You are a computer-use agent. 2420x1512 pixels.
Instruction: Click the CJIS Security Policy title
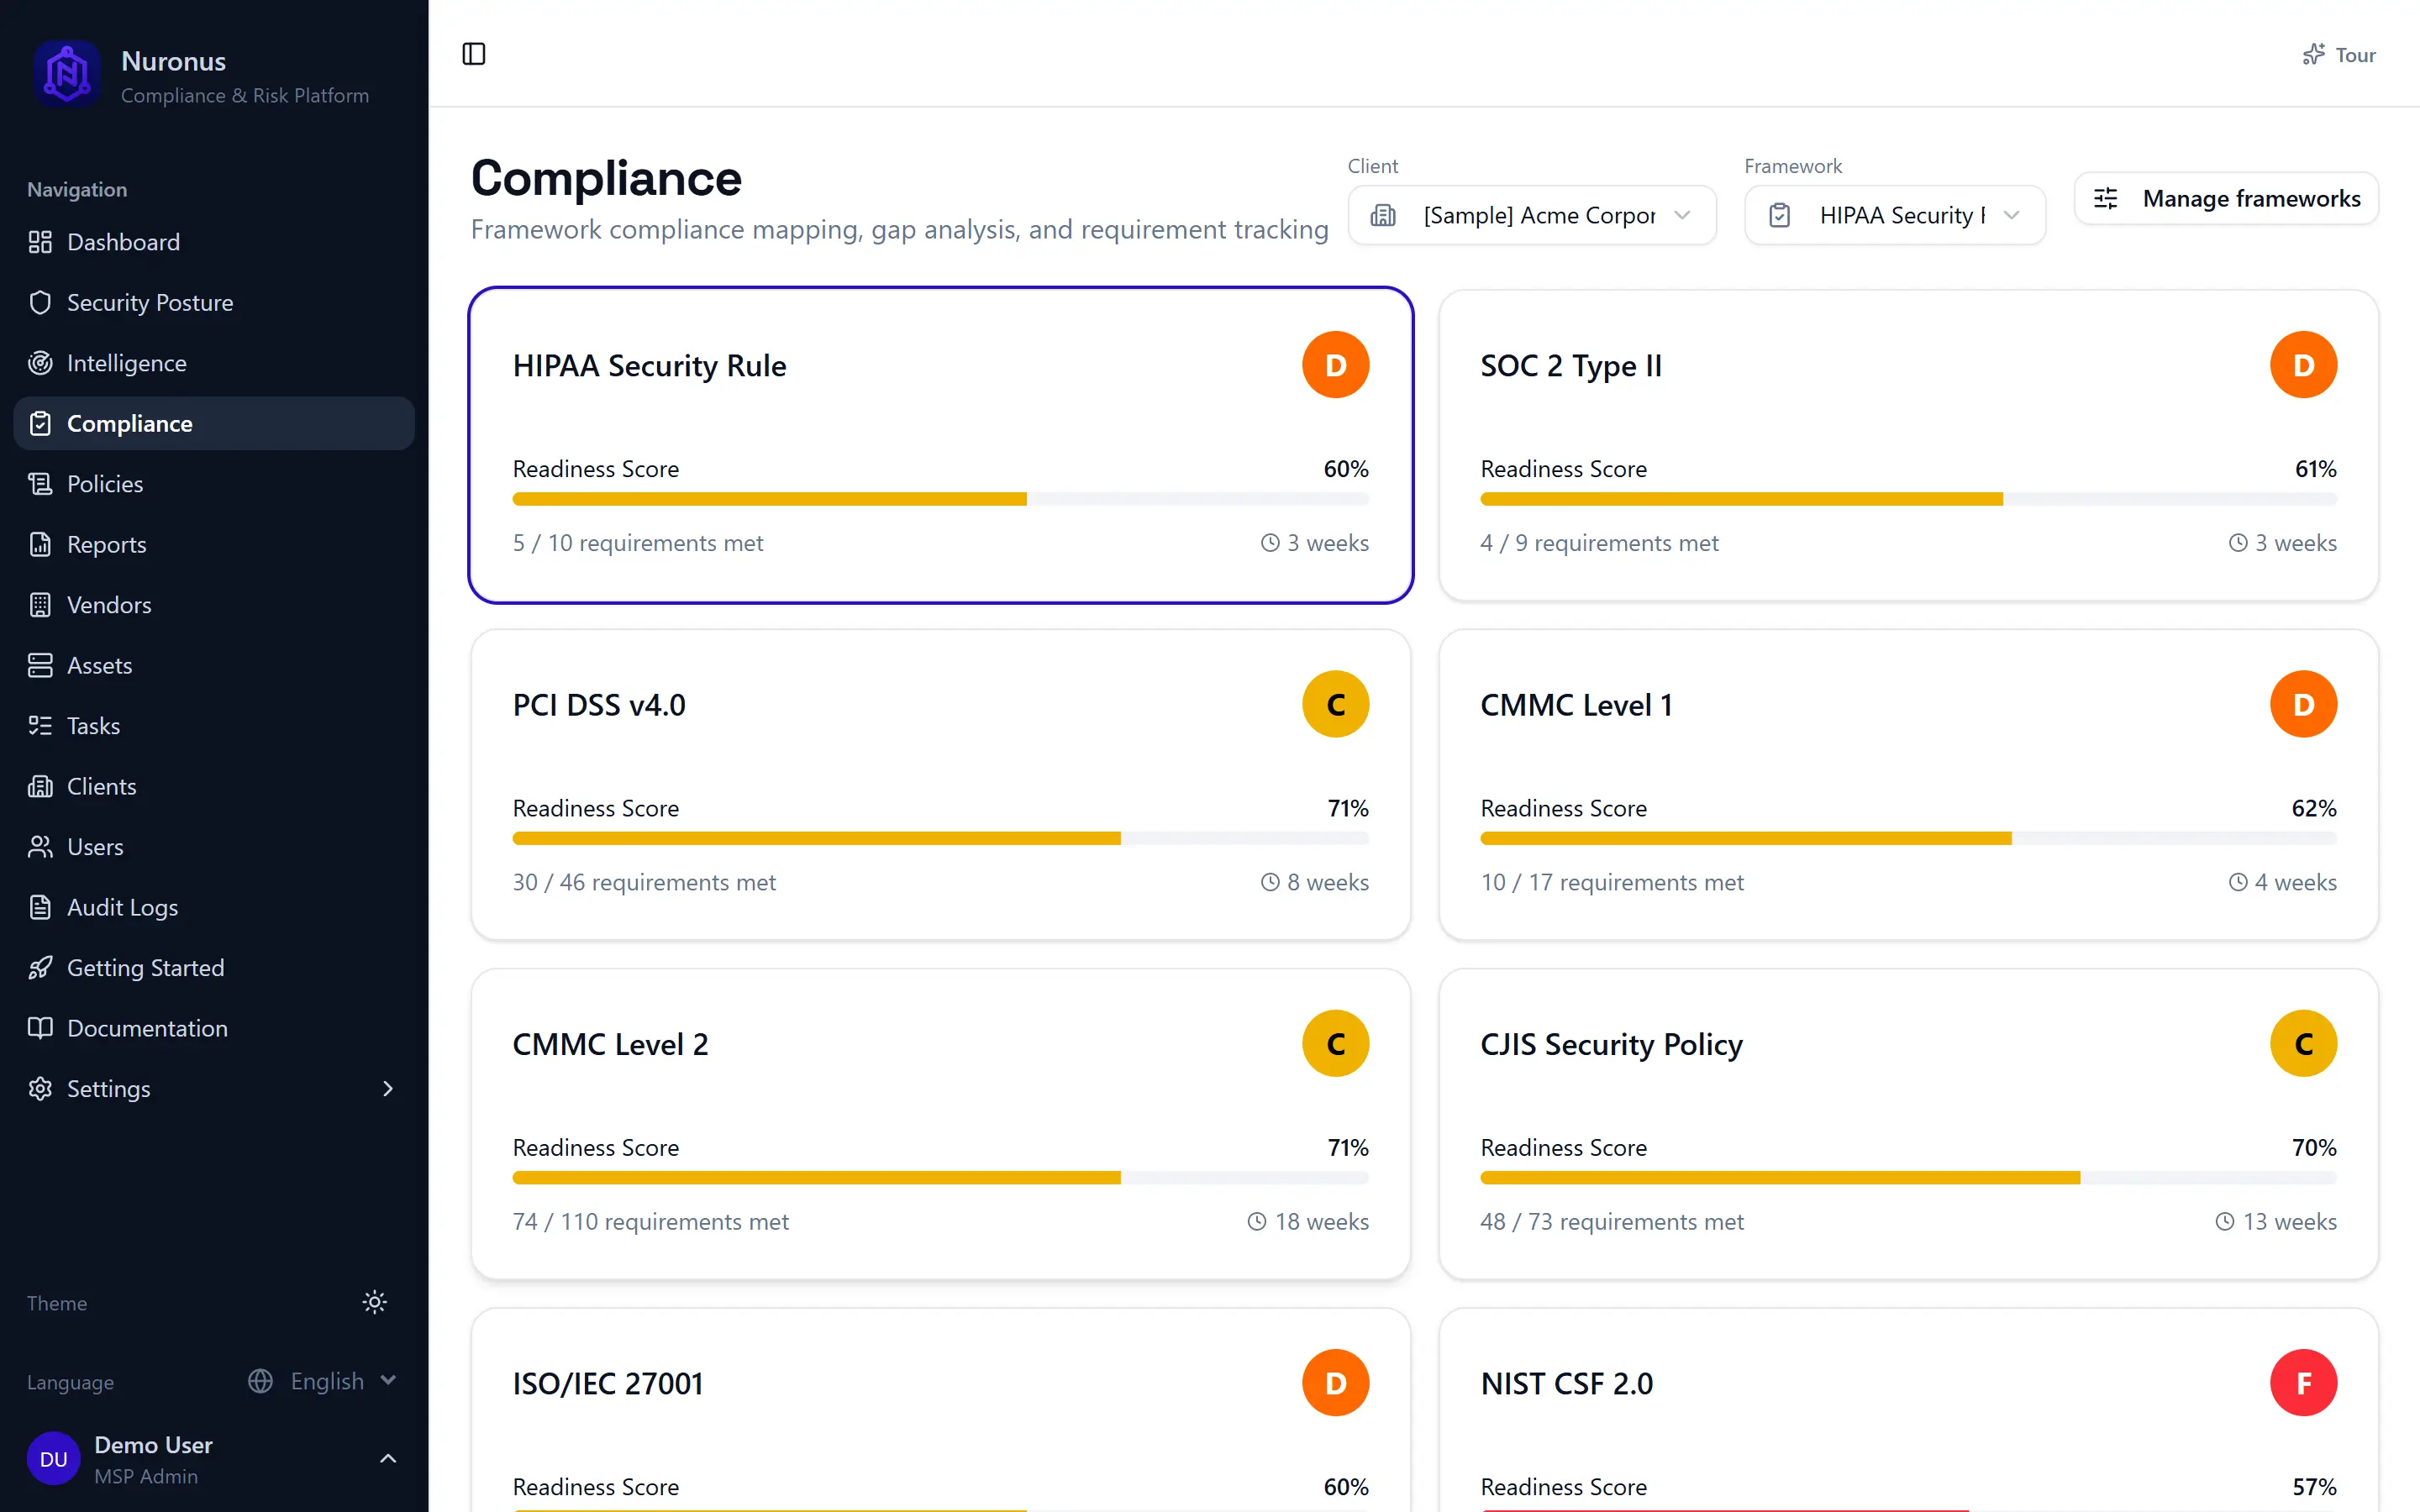(x=1611, y=1044)
